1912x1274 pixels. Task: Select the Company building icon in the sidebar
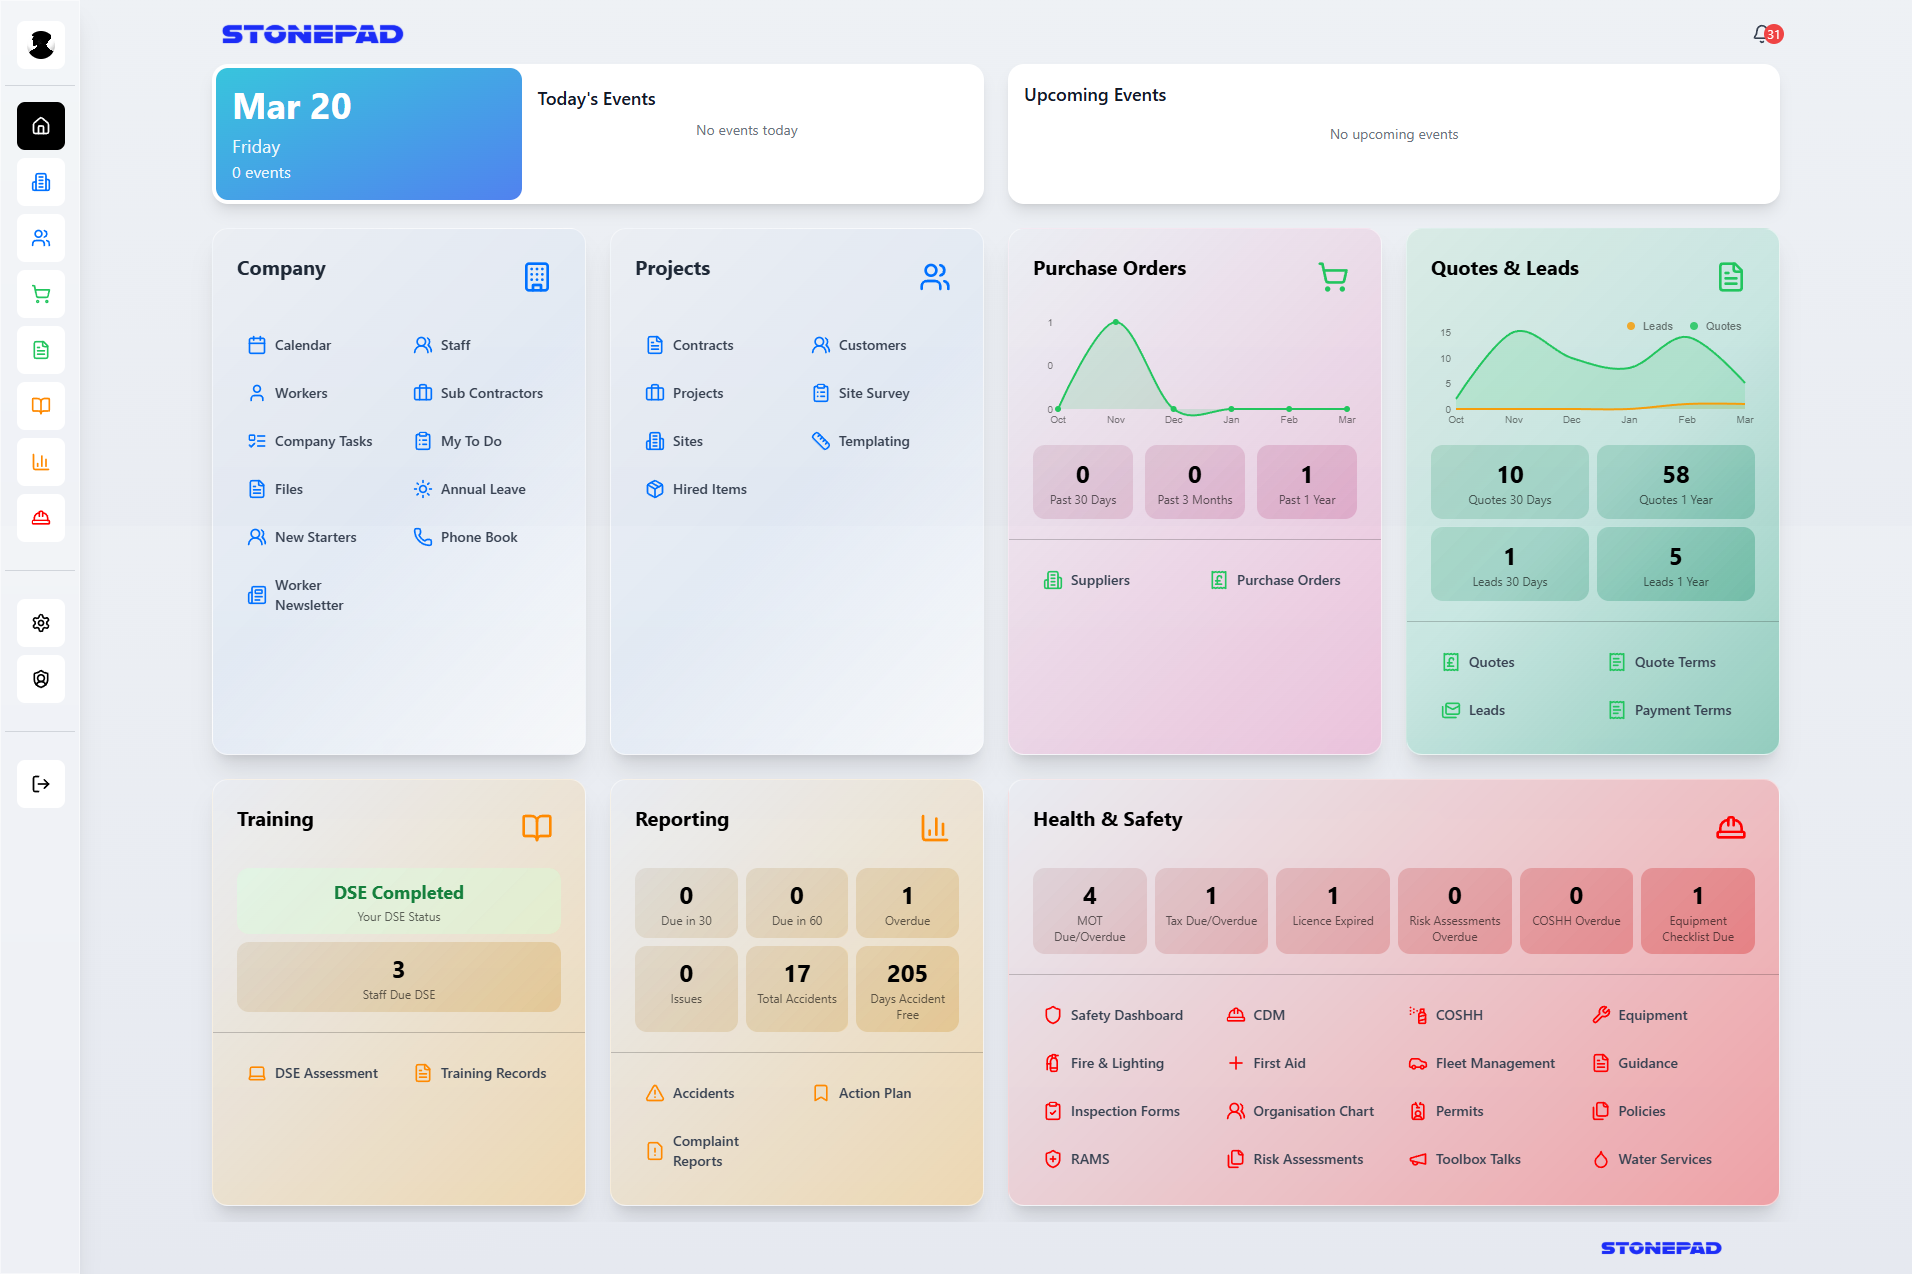(40, 182)
